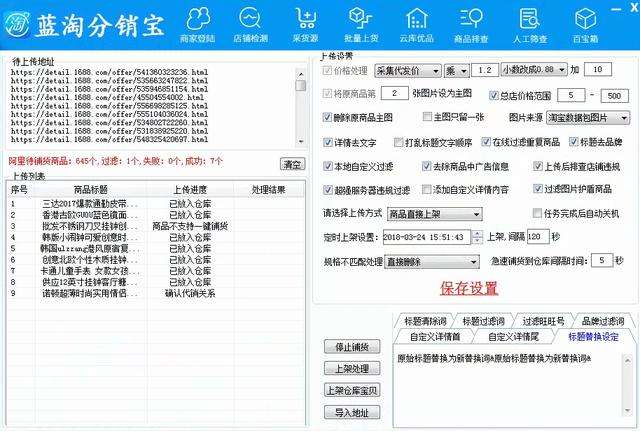Enable 打乱标题文字顺序 checkbox
Screen dimensions: 640x431
click(398, 142)
